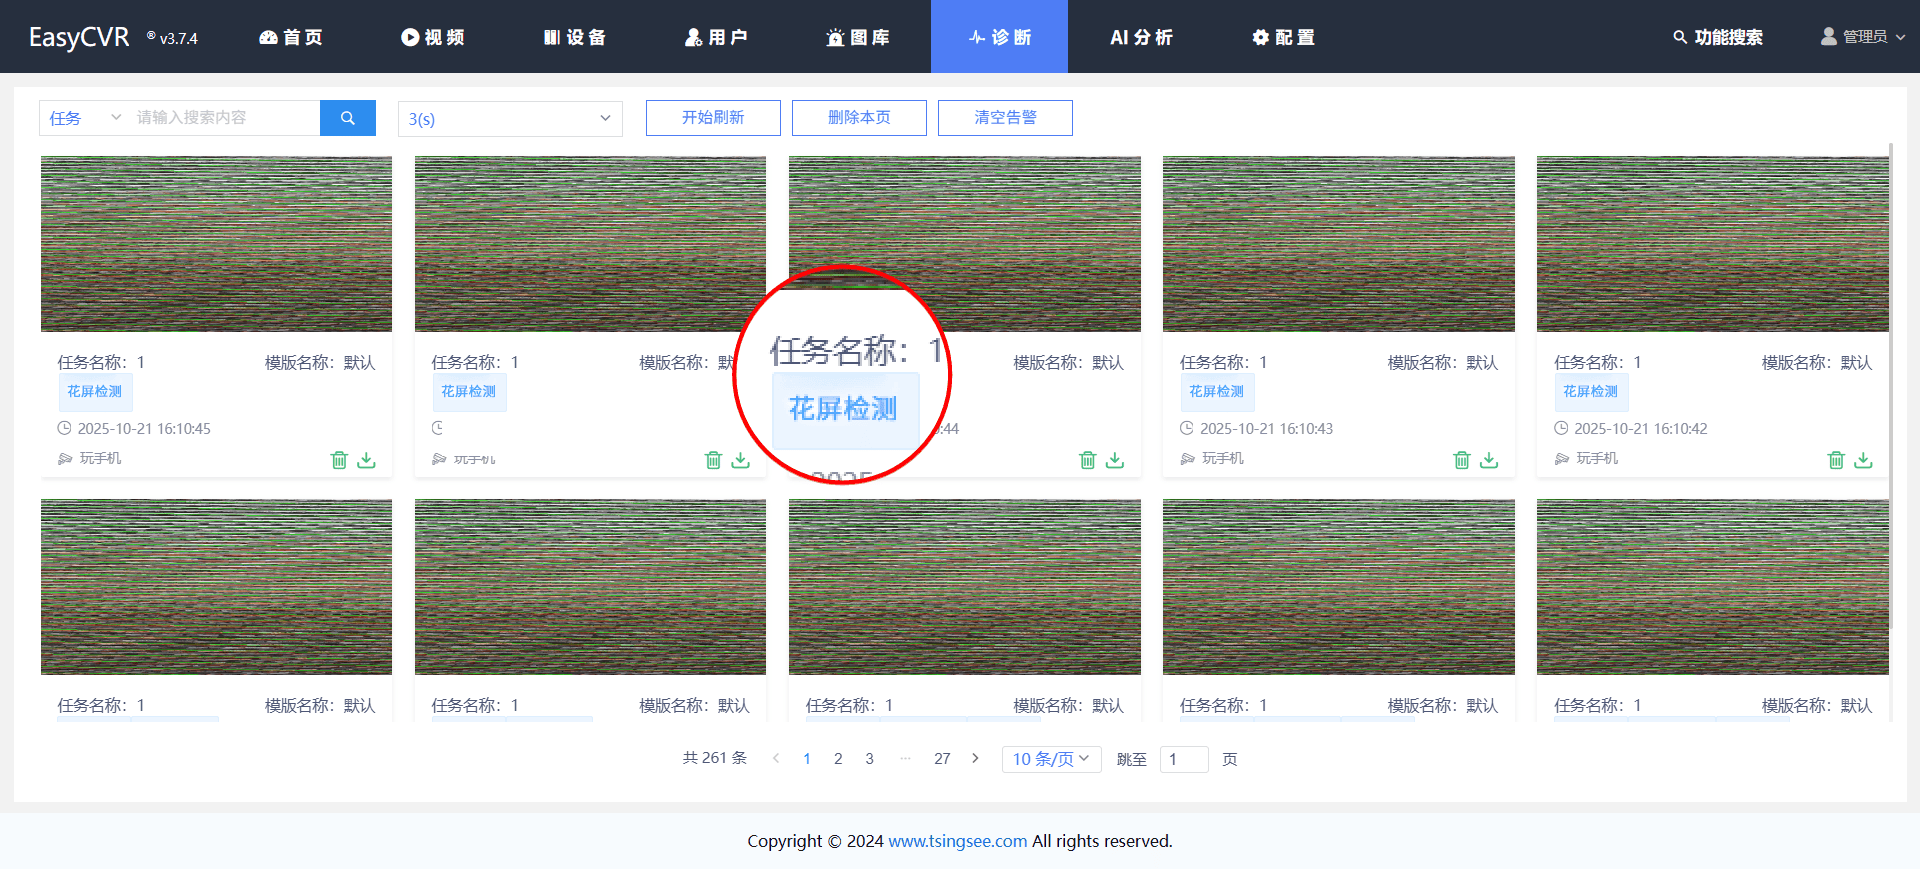
Task: Download snapshot from the fourth alarm card
Action: click(x=1489, y=460)
